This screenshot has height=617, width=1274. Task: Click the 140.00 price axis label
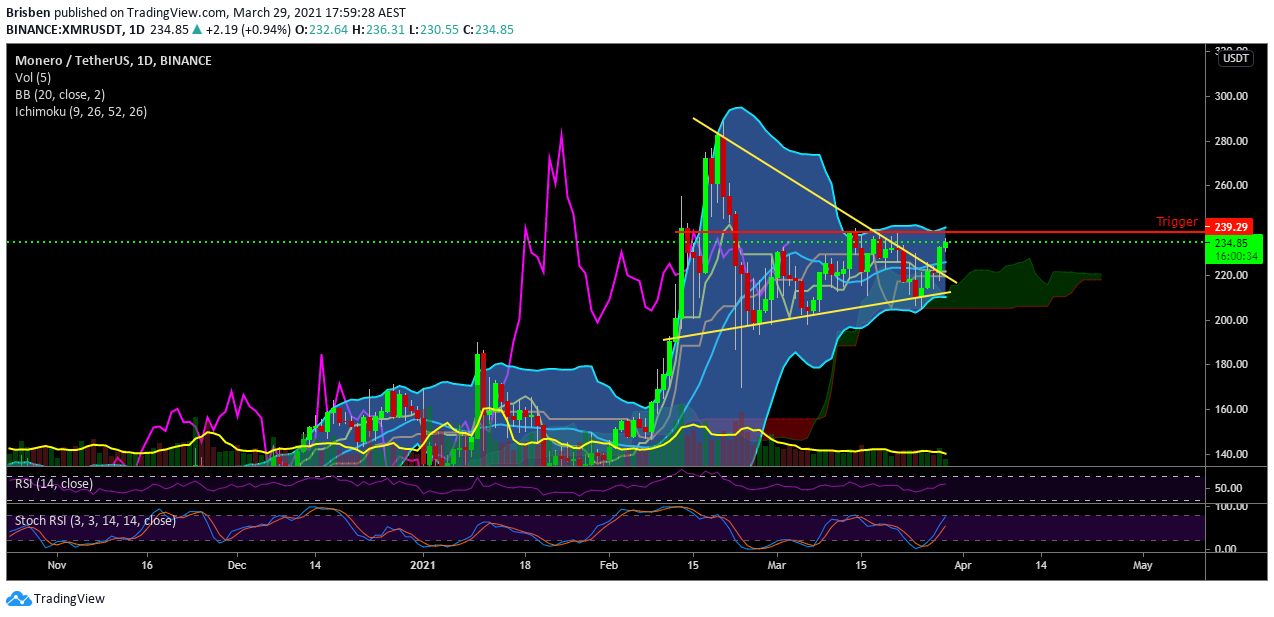click(x=1230, y=454)
